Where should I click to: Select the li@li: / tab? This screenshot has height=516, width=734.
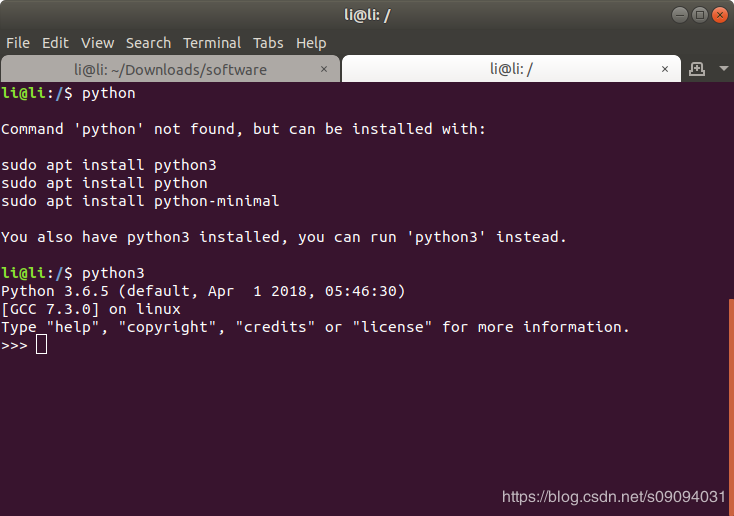pos(511,69)
